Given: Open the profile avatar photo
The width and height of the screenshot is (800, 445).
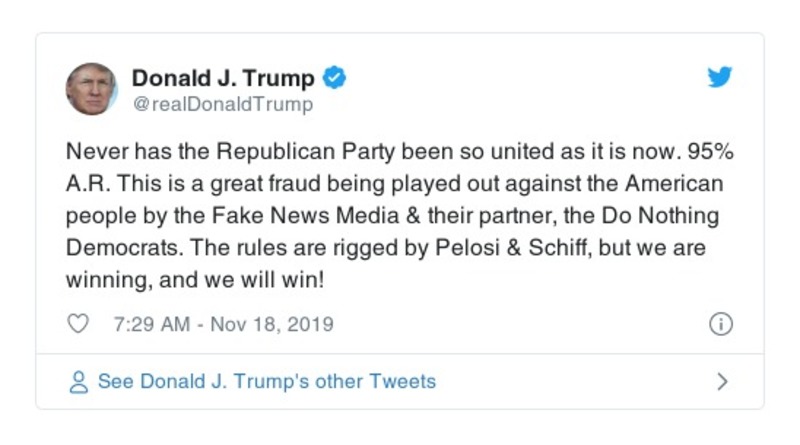Looking at the screenshot, I should (x=91, y=89).
